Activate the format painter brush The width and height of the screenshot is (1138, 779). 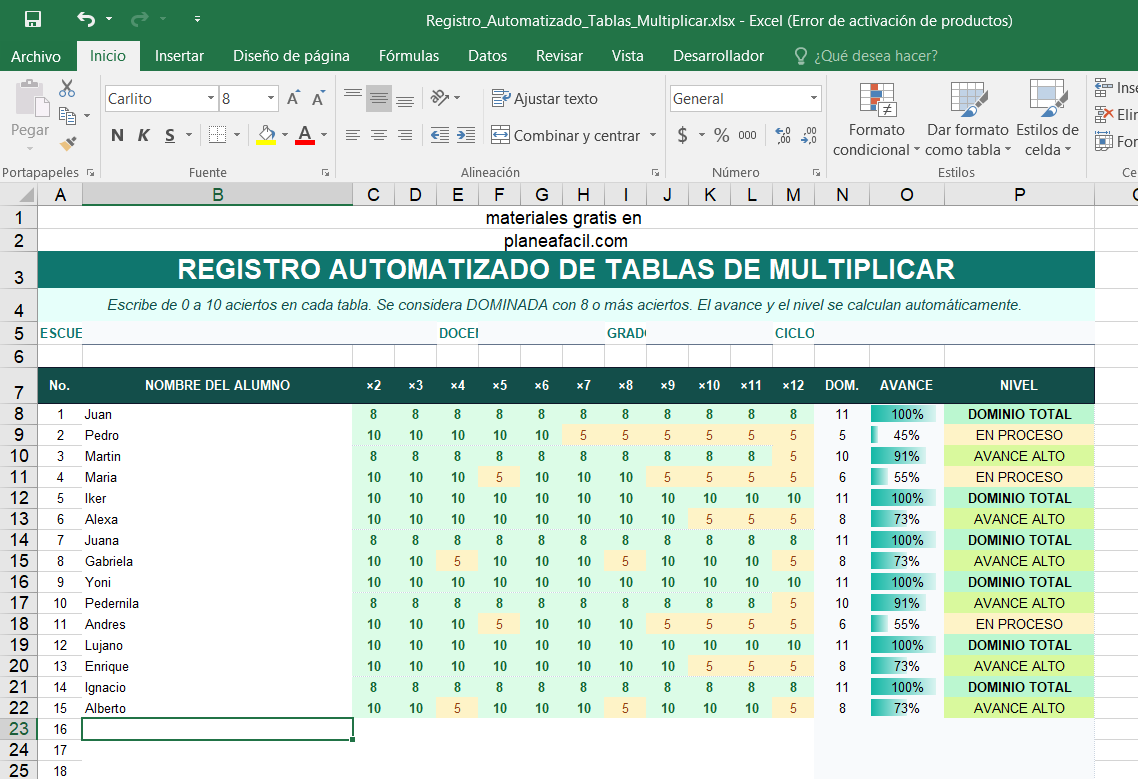tap(67, 143)
